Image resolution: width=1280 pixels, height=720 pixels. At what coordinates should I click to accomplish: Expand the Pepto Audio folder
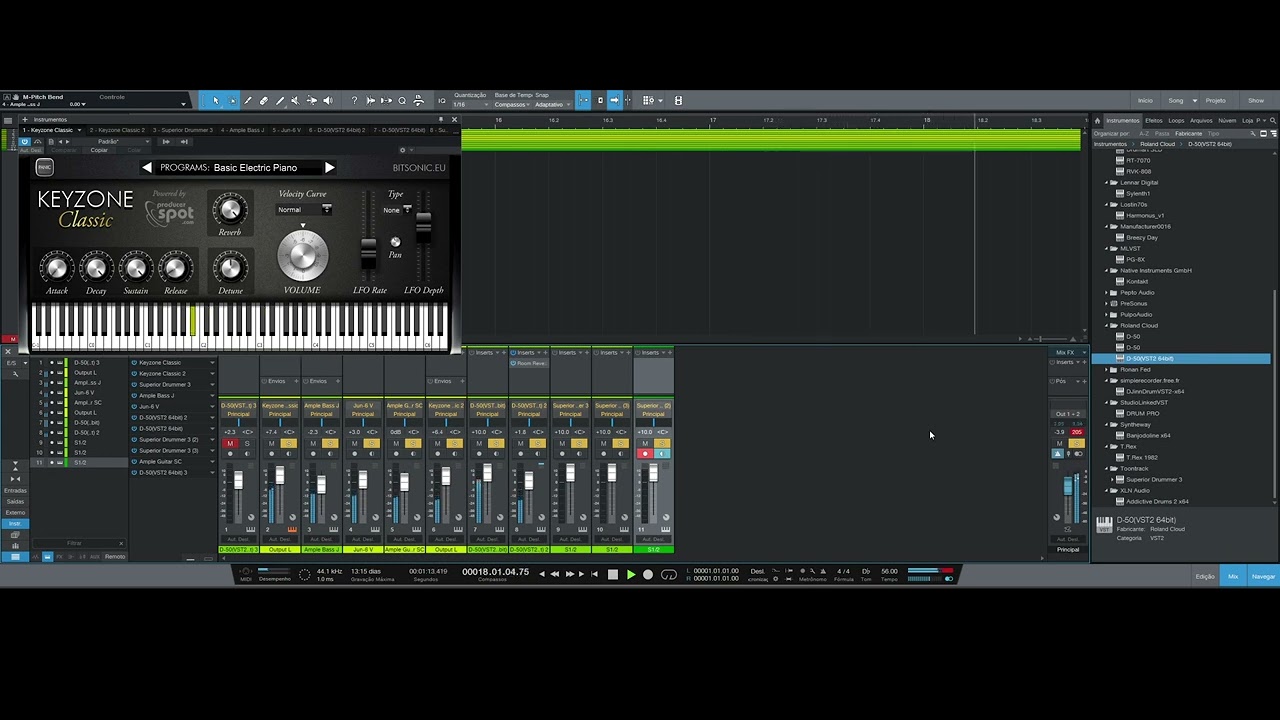tap(1107, 293)
